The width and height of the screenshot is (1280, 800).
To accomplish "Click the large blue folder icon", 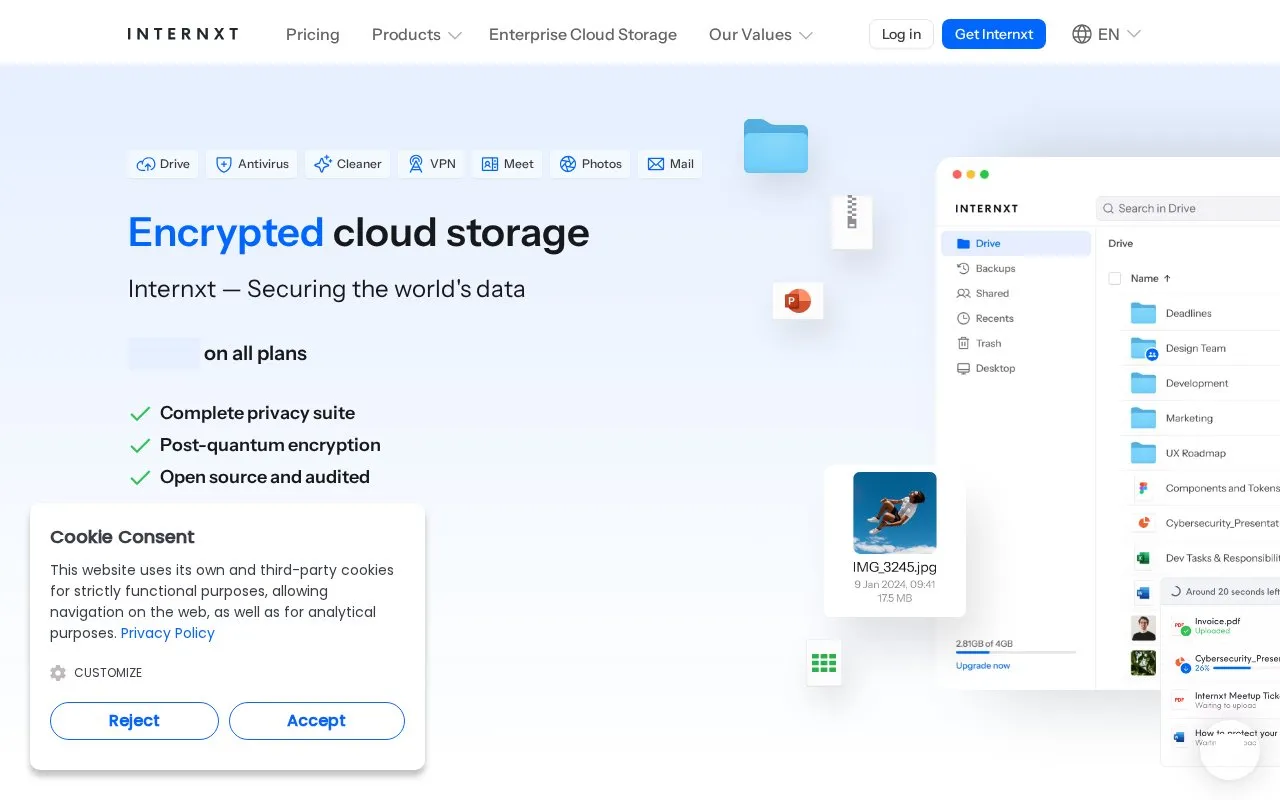I will (776, 146).
